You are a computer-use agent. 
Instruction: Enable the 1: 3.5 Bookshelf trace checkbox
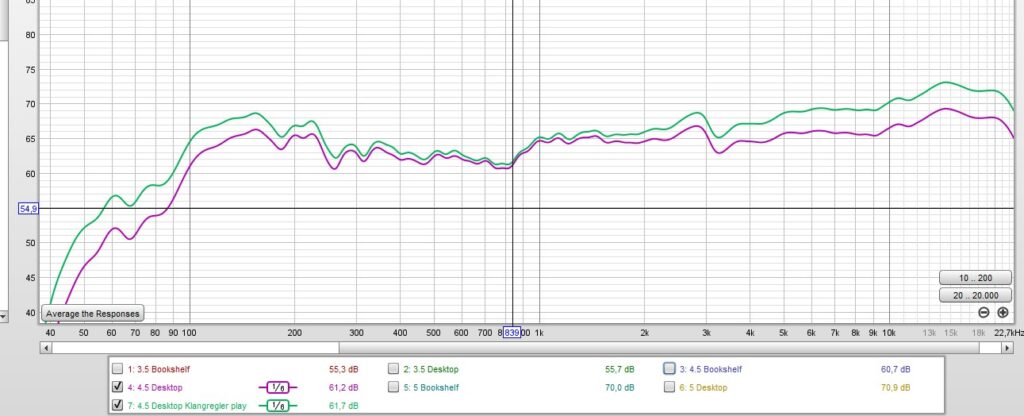pyautogui.click(x=118, y=368)
